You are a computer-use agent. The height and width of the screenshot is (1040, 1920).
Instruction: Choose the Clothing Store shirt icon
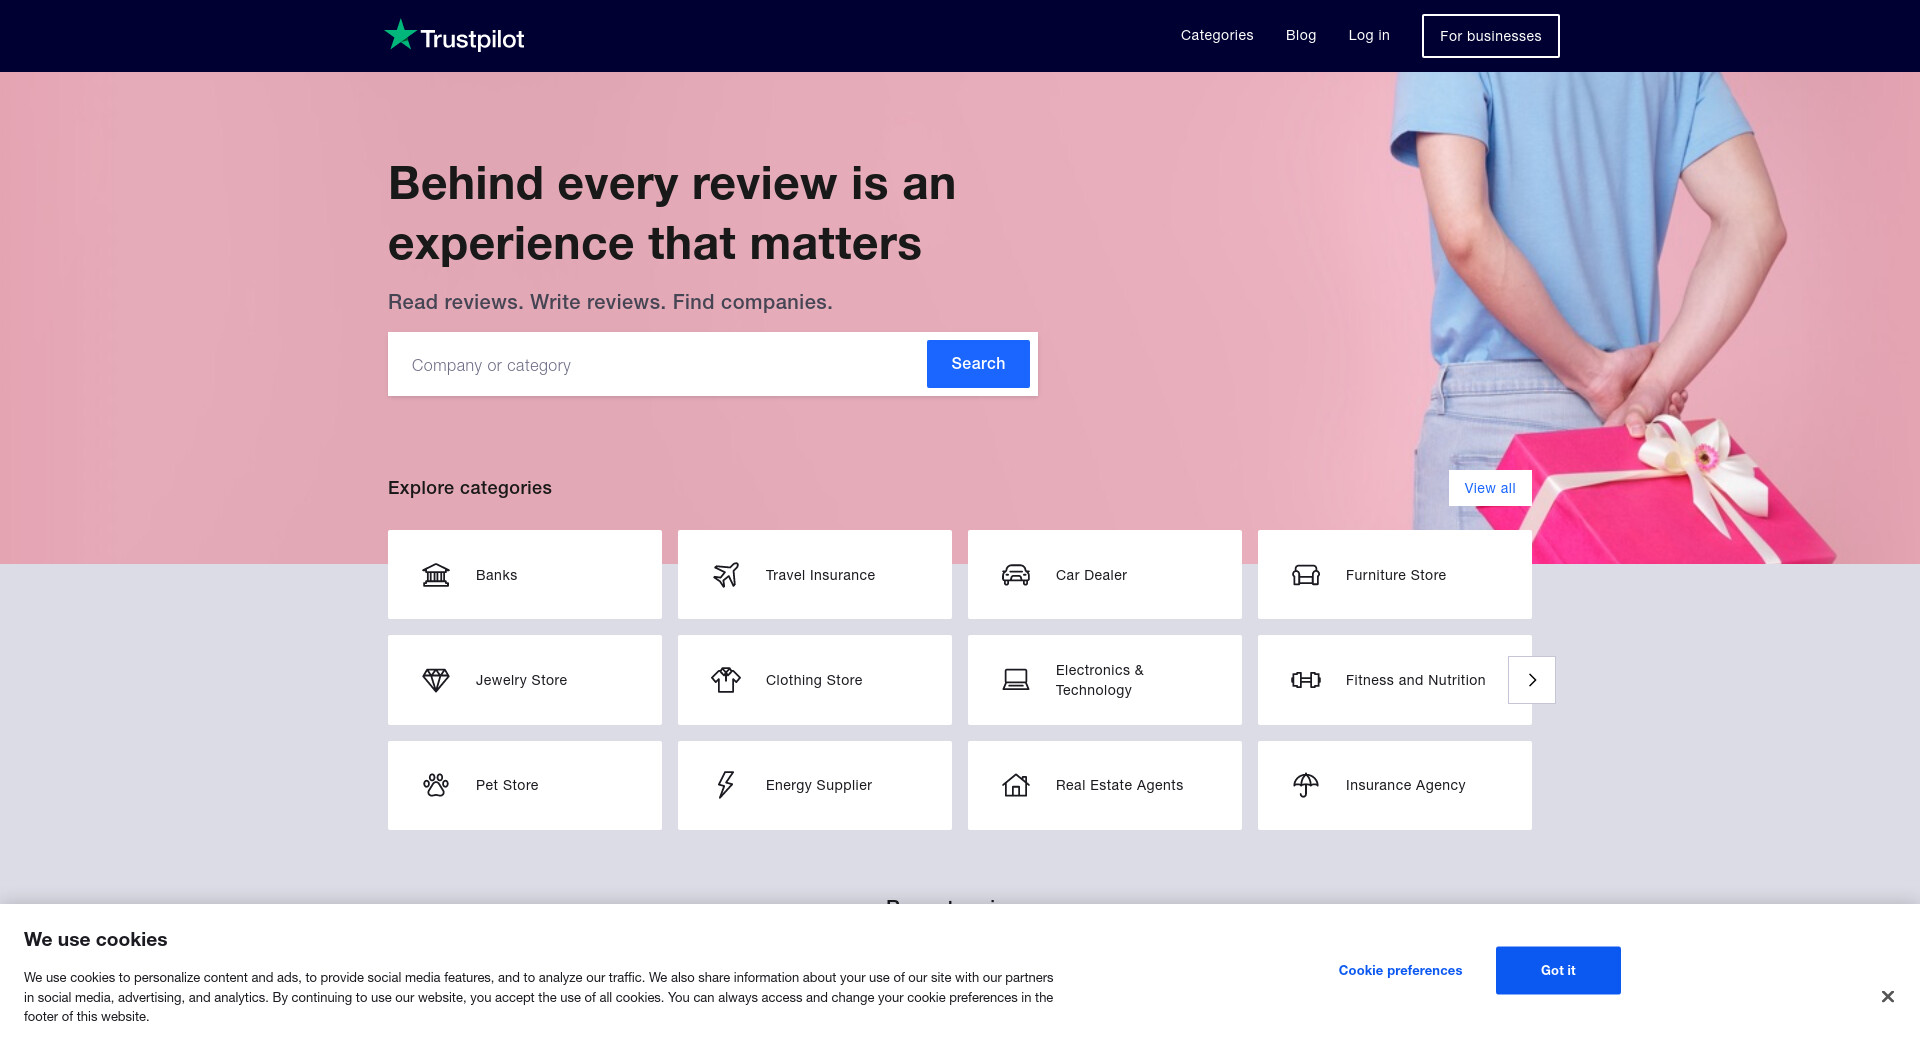pyautogui.click(x=726, y=680)
